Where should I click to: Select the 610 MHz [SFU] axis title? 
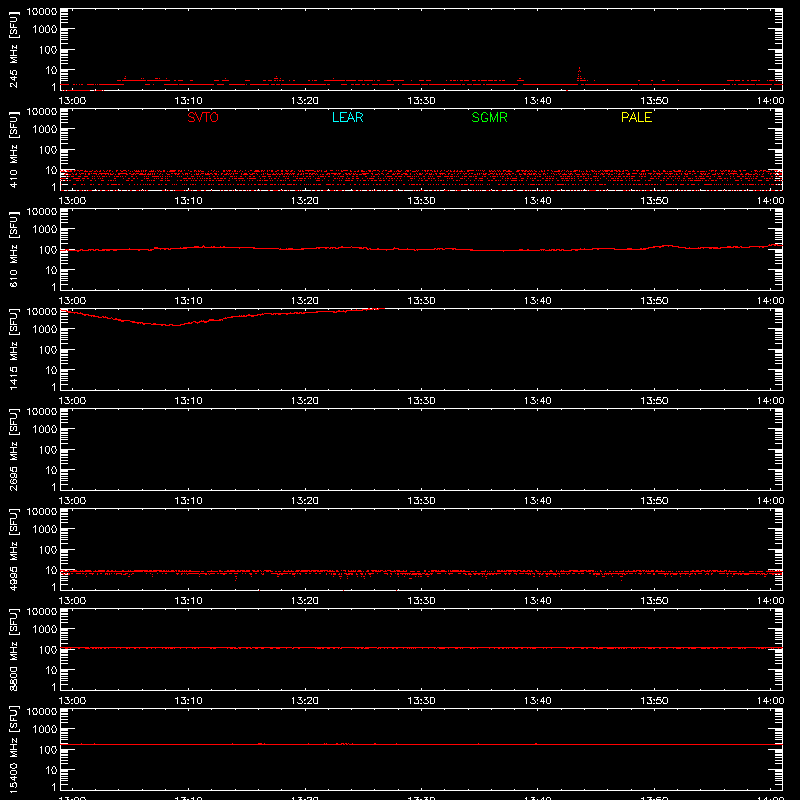(x=13, y=249)
